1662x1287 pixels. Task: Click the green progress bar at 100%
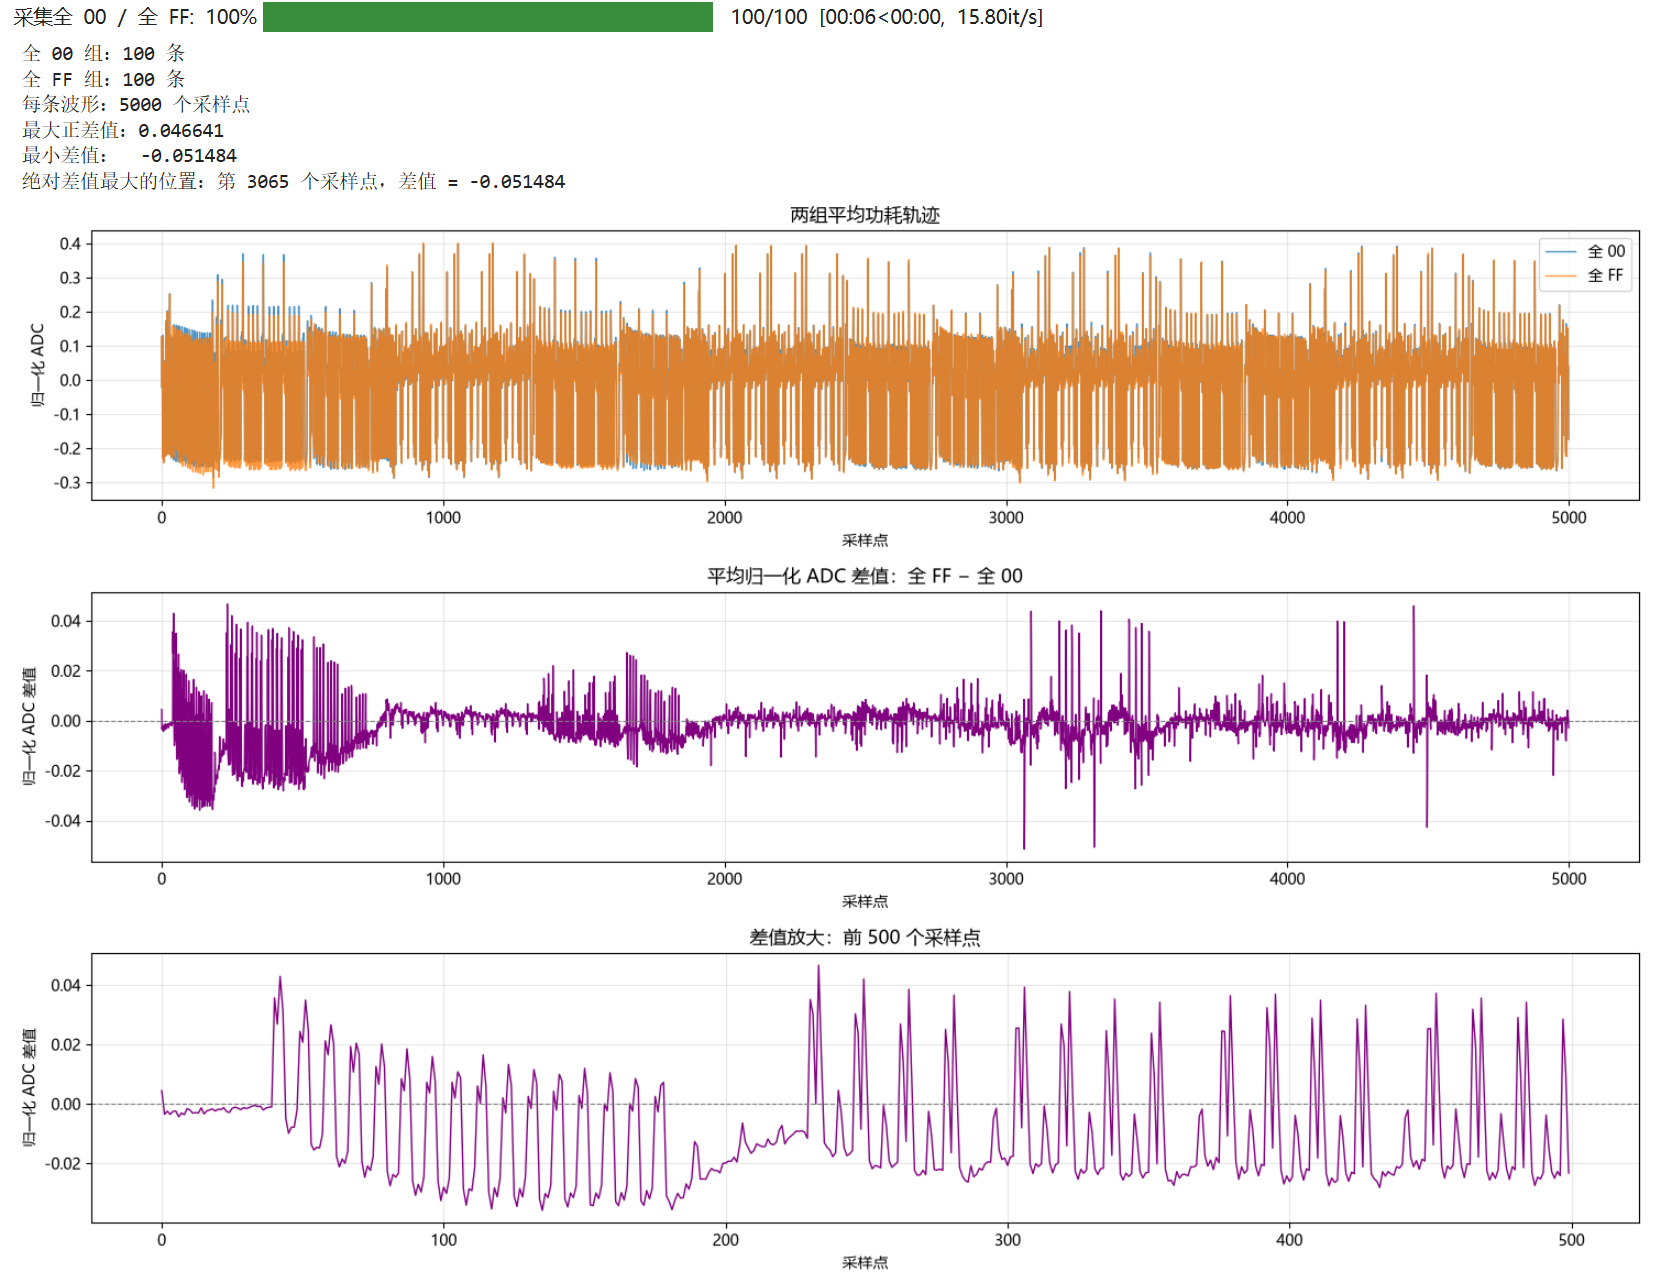pyautogui.click(x=487, y=17)
